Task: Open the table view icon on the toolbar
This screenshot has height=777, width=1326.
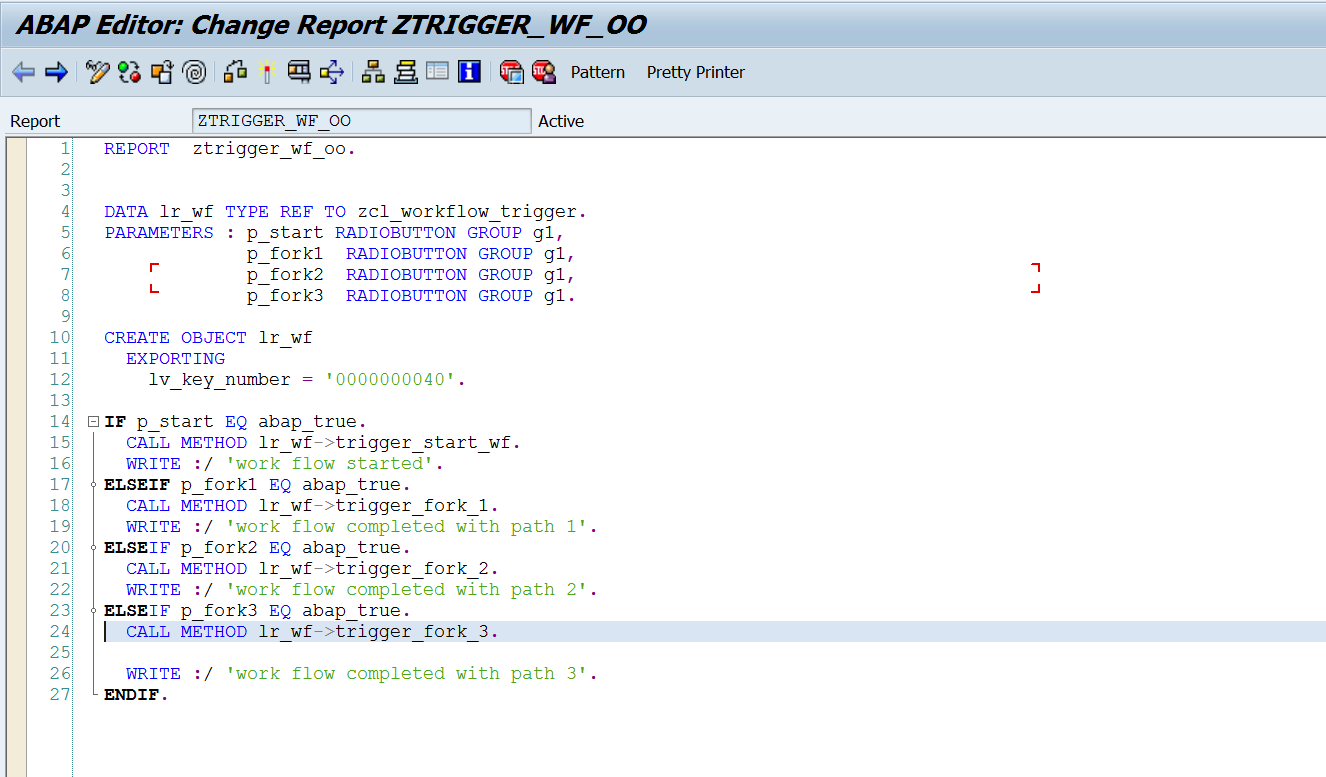Action: [x=437, y=71]
